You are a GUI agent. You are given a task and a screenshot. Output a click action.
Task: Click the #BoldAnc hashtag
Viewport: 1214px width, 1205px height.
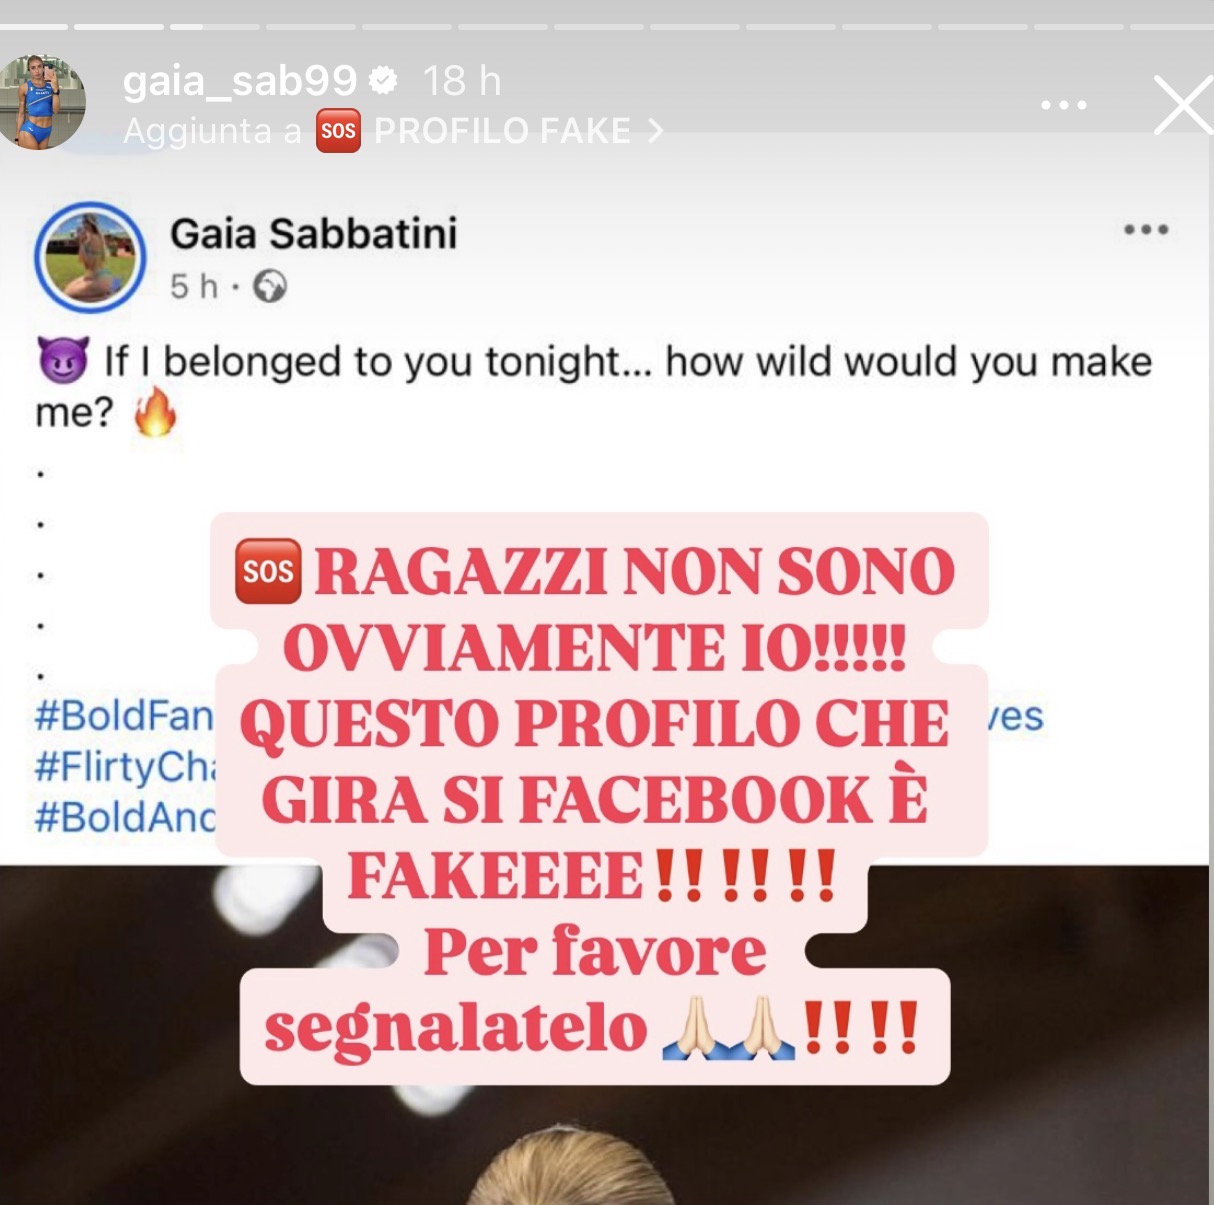click(125, 817)
